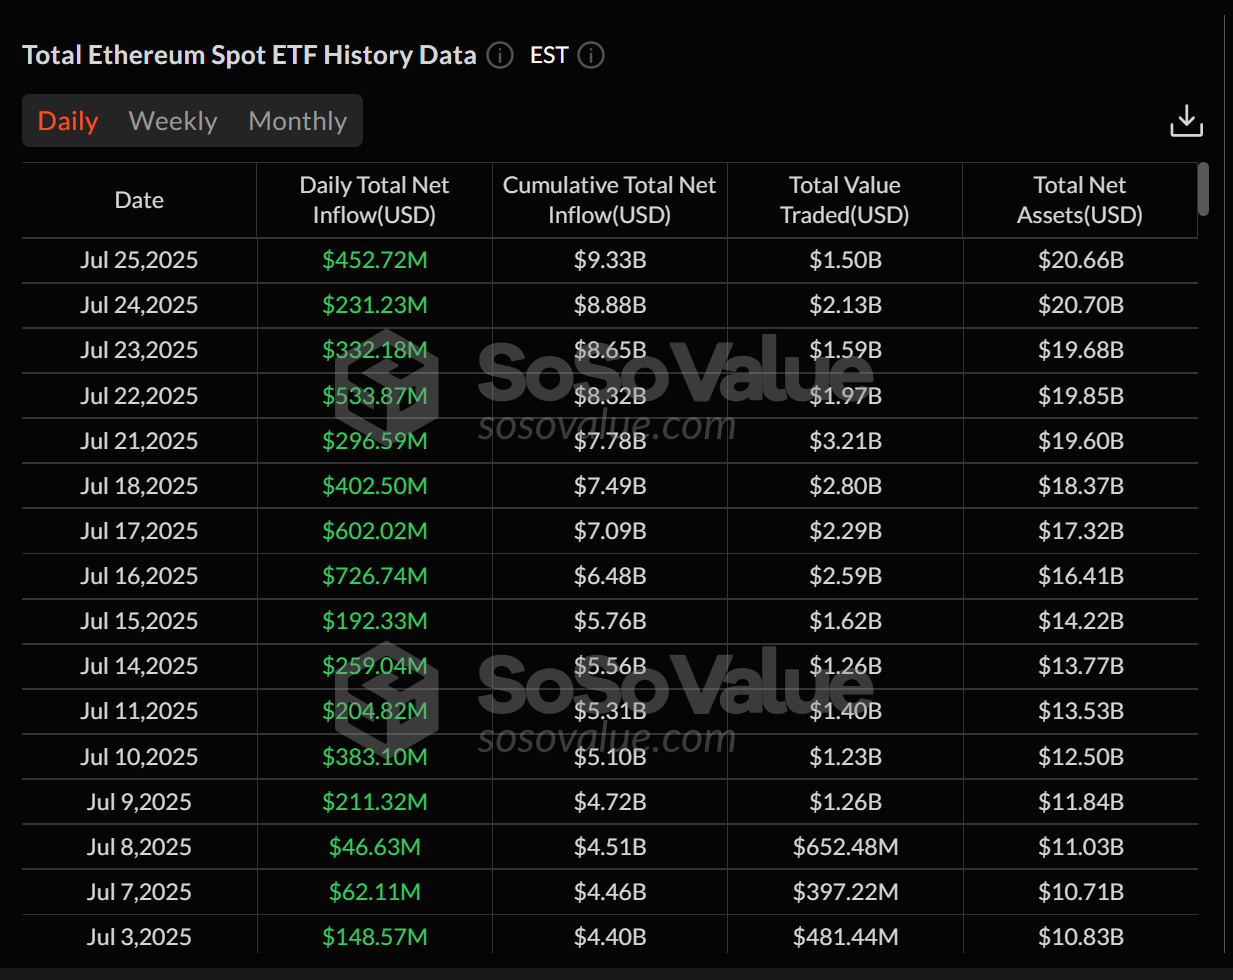Click the Daily Total Net Inflow header
Viewport: 1233px width, 980px height.
tap(374, 199)
